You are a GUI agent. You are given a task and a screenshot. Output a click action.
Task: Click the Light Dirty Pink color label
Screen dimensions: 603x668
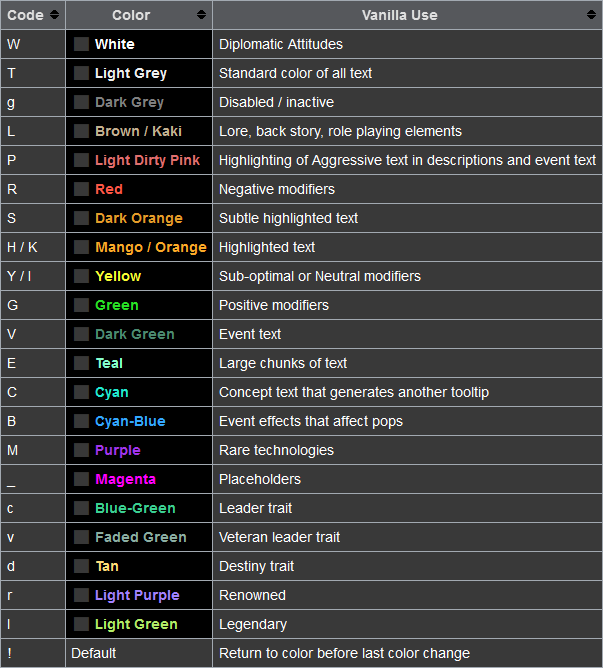[147, 160]
